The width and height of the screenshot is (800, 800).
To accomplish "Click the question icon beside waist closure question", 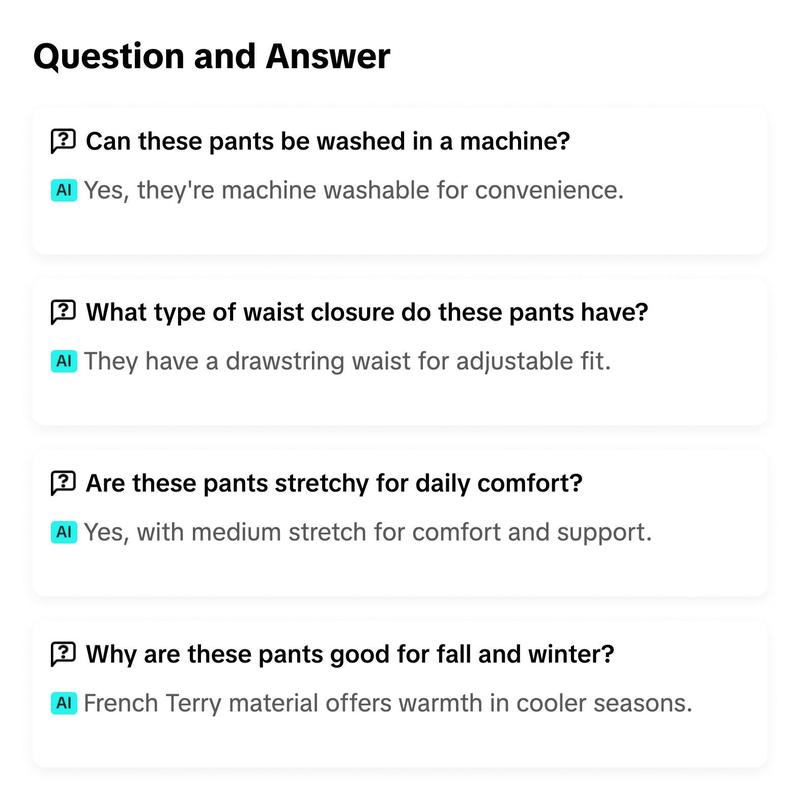I will coord(63,312).
